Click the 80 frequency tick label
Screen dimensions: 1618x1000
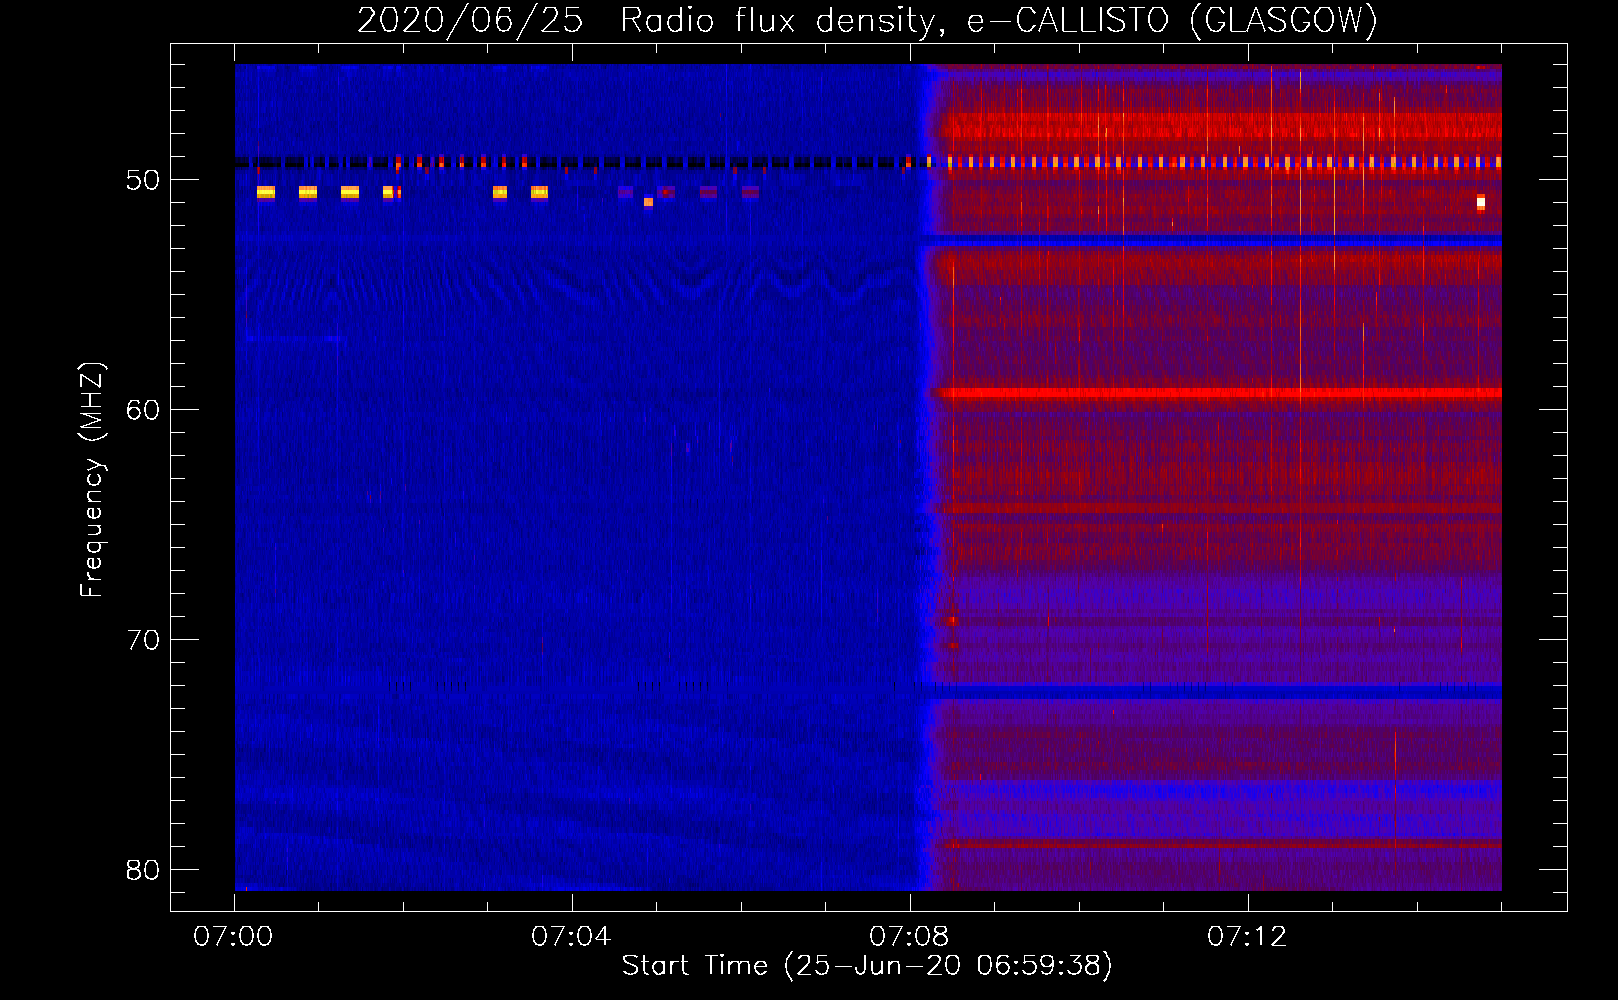click(x=143, y=870)
